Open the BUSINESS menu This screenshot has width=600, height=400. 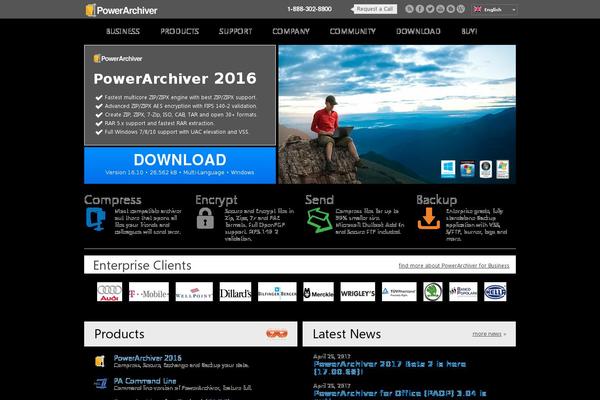pyautogui.click(x=123, y=31)
